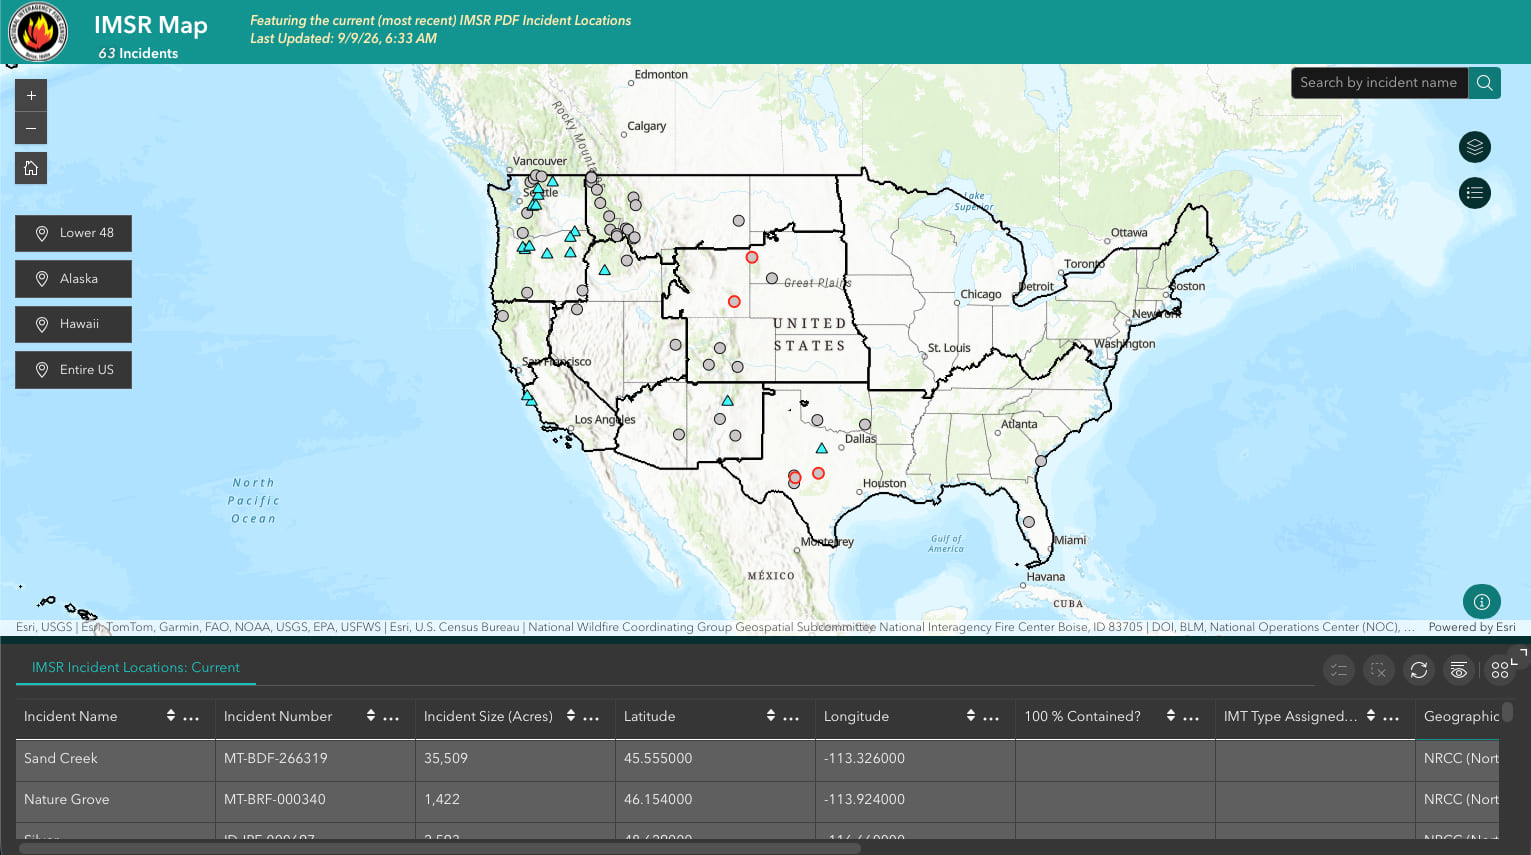This screenshot has width=1531, height=855.
Task: Click the magnifier search button
Action: 1485,82
